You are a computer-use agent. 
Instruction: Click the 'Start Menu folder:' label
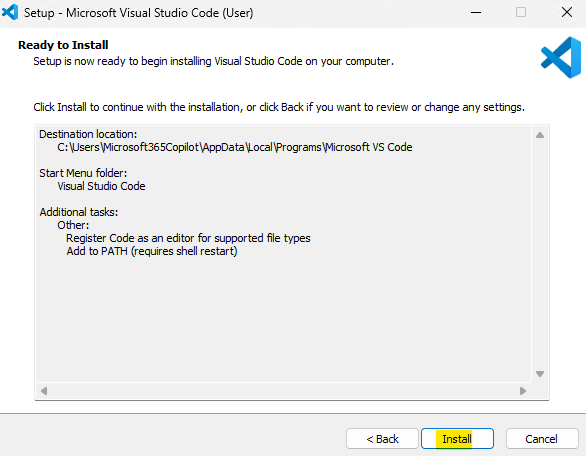[x=83, y=173]
